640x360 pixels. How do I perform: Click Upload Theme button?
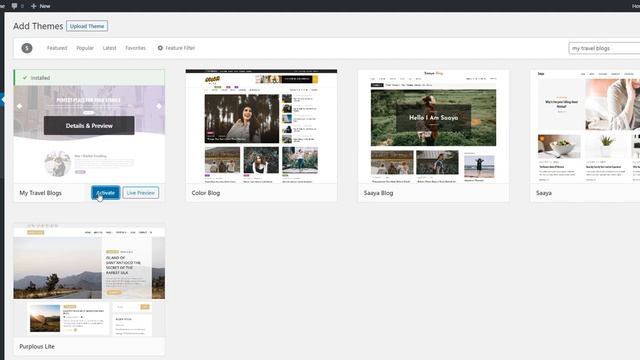click(87, 26)
